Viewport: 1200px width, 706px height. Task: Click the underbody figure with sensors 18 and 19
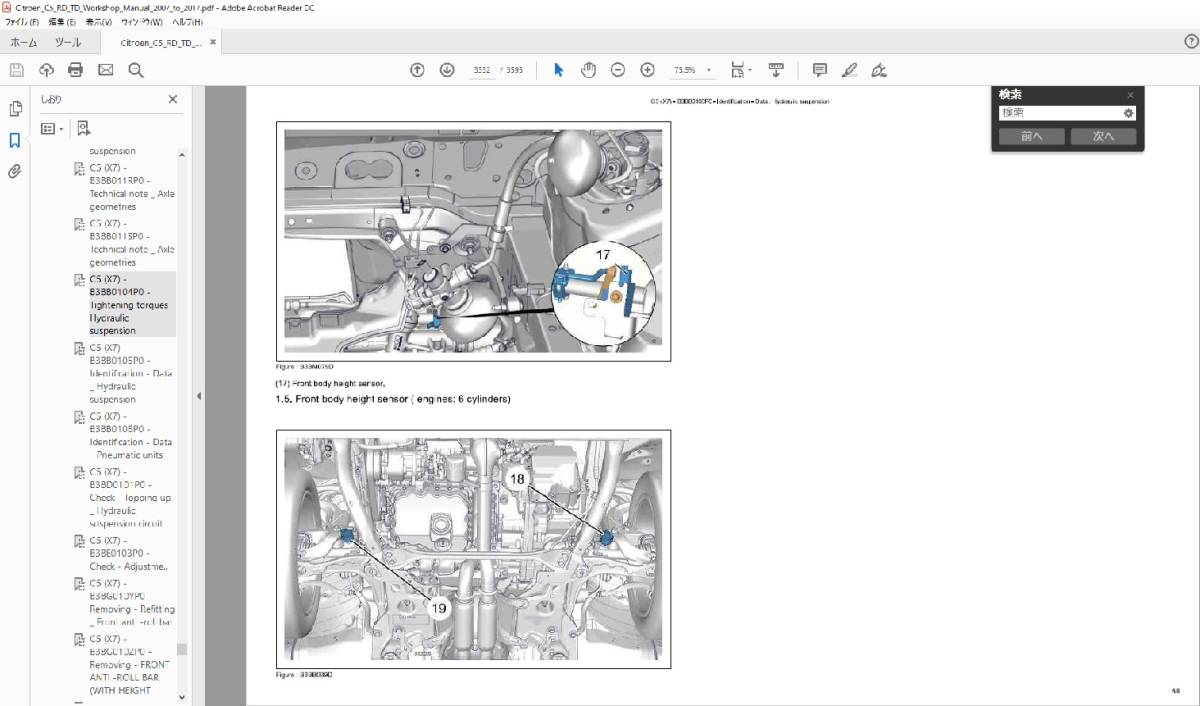474,549
